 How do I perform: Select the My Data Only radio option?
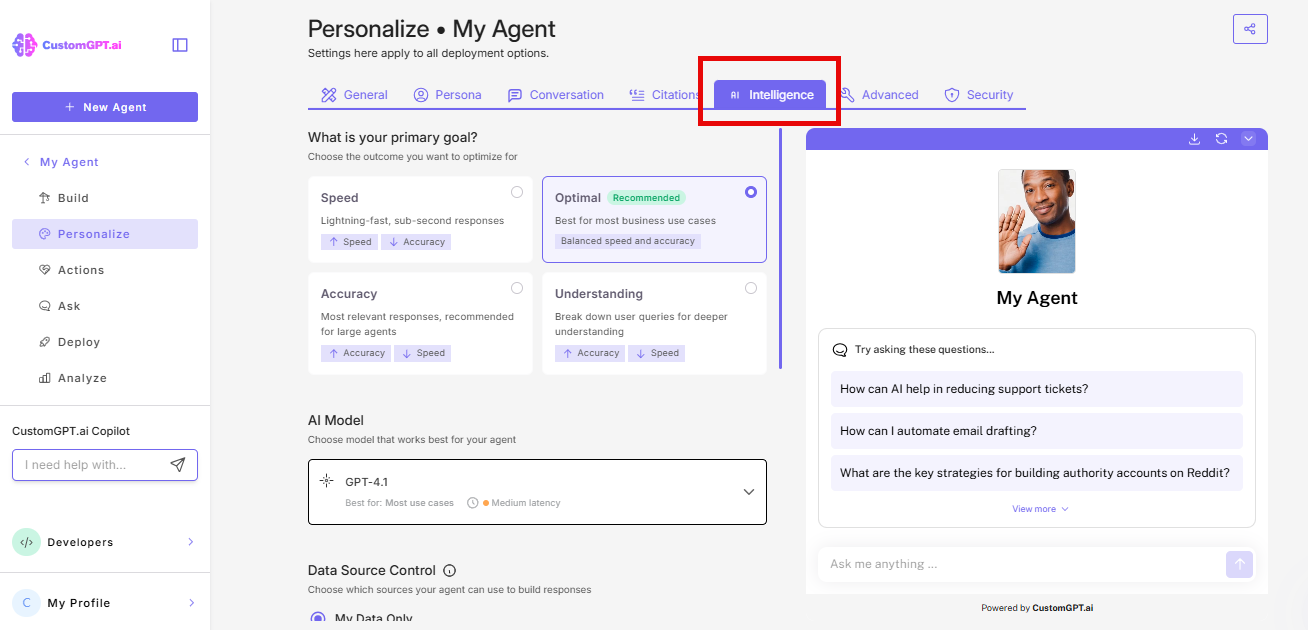pyautogui.click(x=317, y=618)
